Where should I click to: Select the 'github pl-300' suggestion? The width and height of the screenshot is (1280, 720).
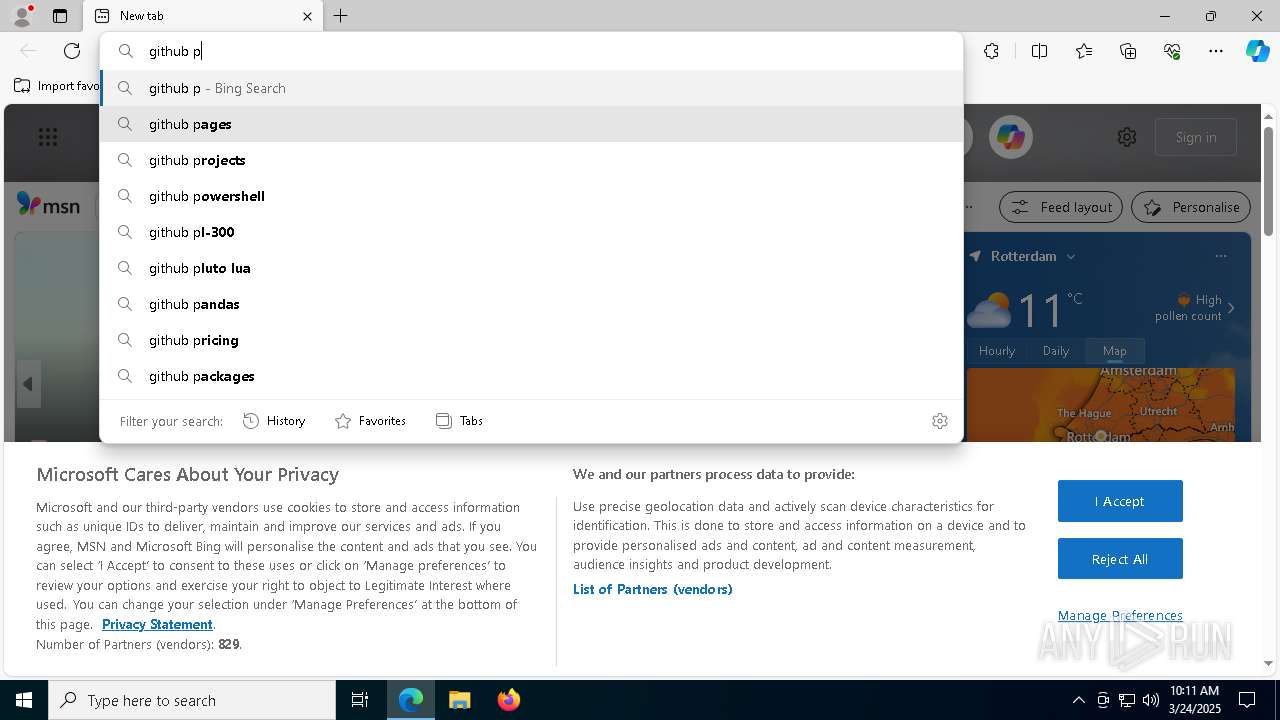(531, 232)
